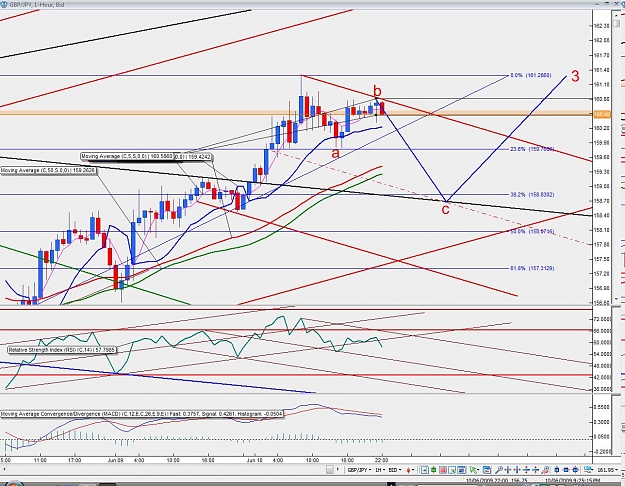
Task: Click the vertical scrollbar down arrow
Action: (x=617, y=299)
